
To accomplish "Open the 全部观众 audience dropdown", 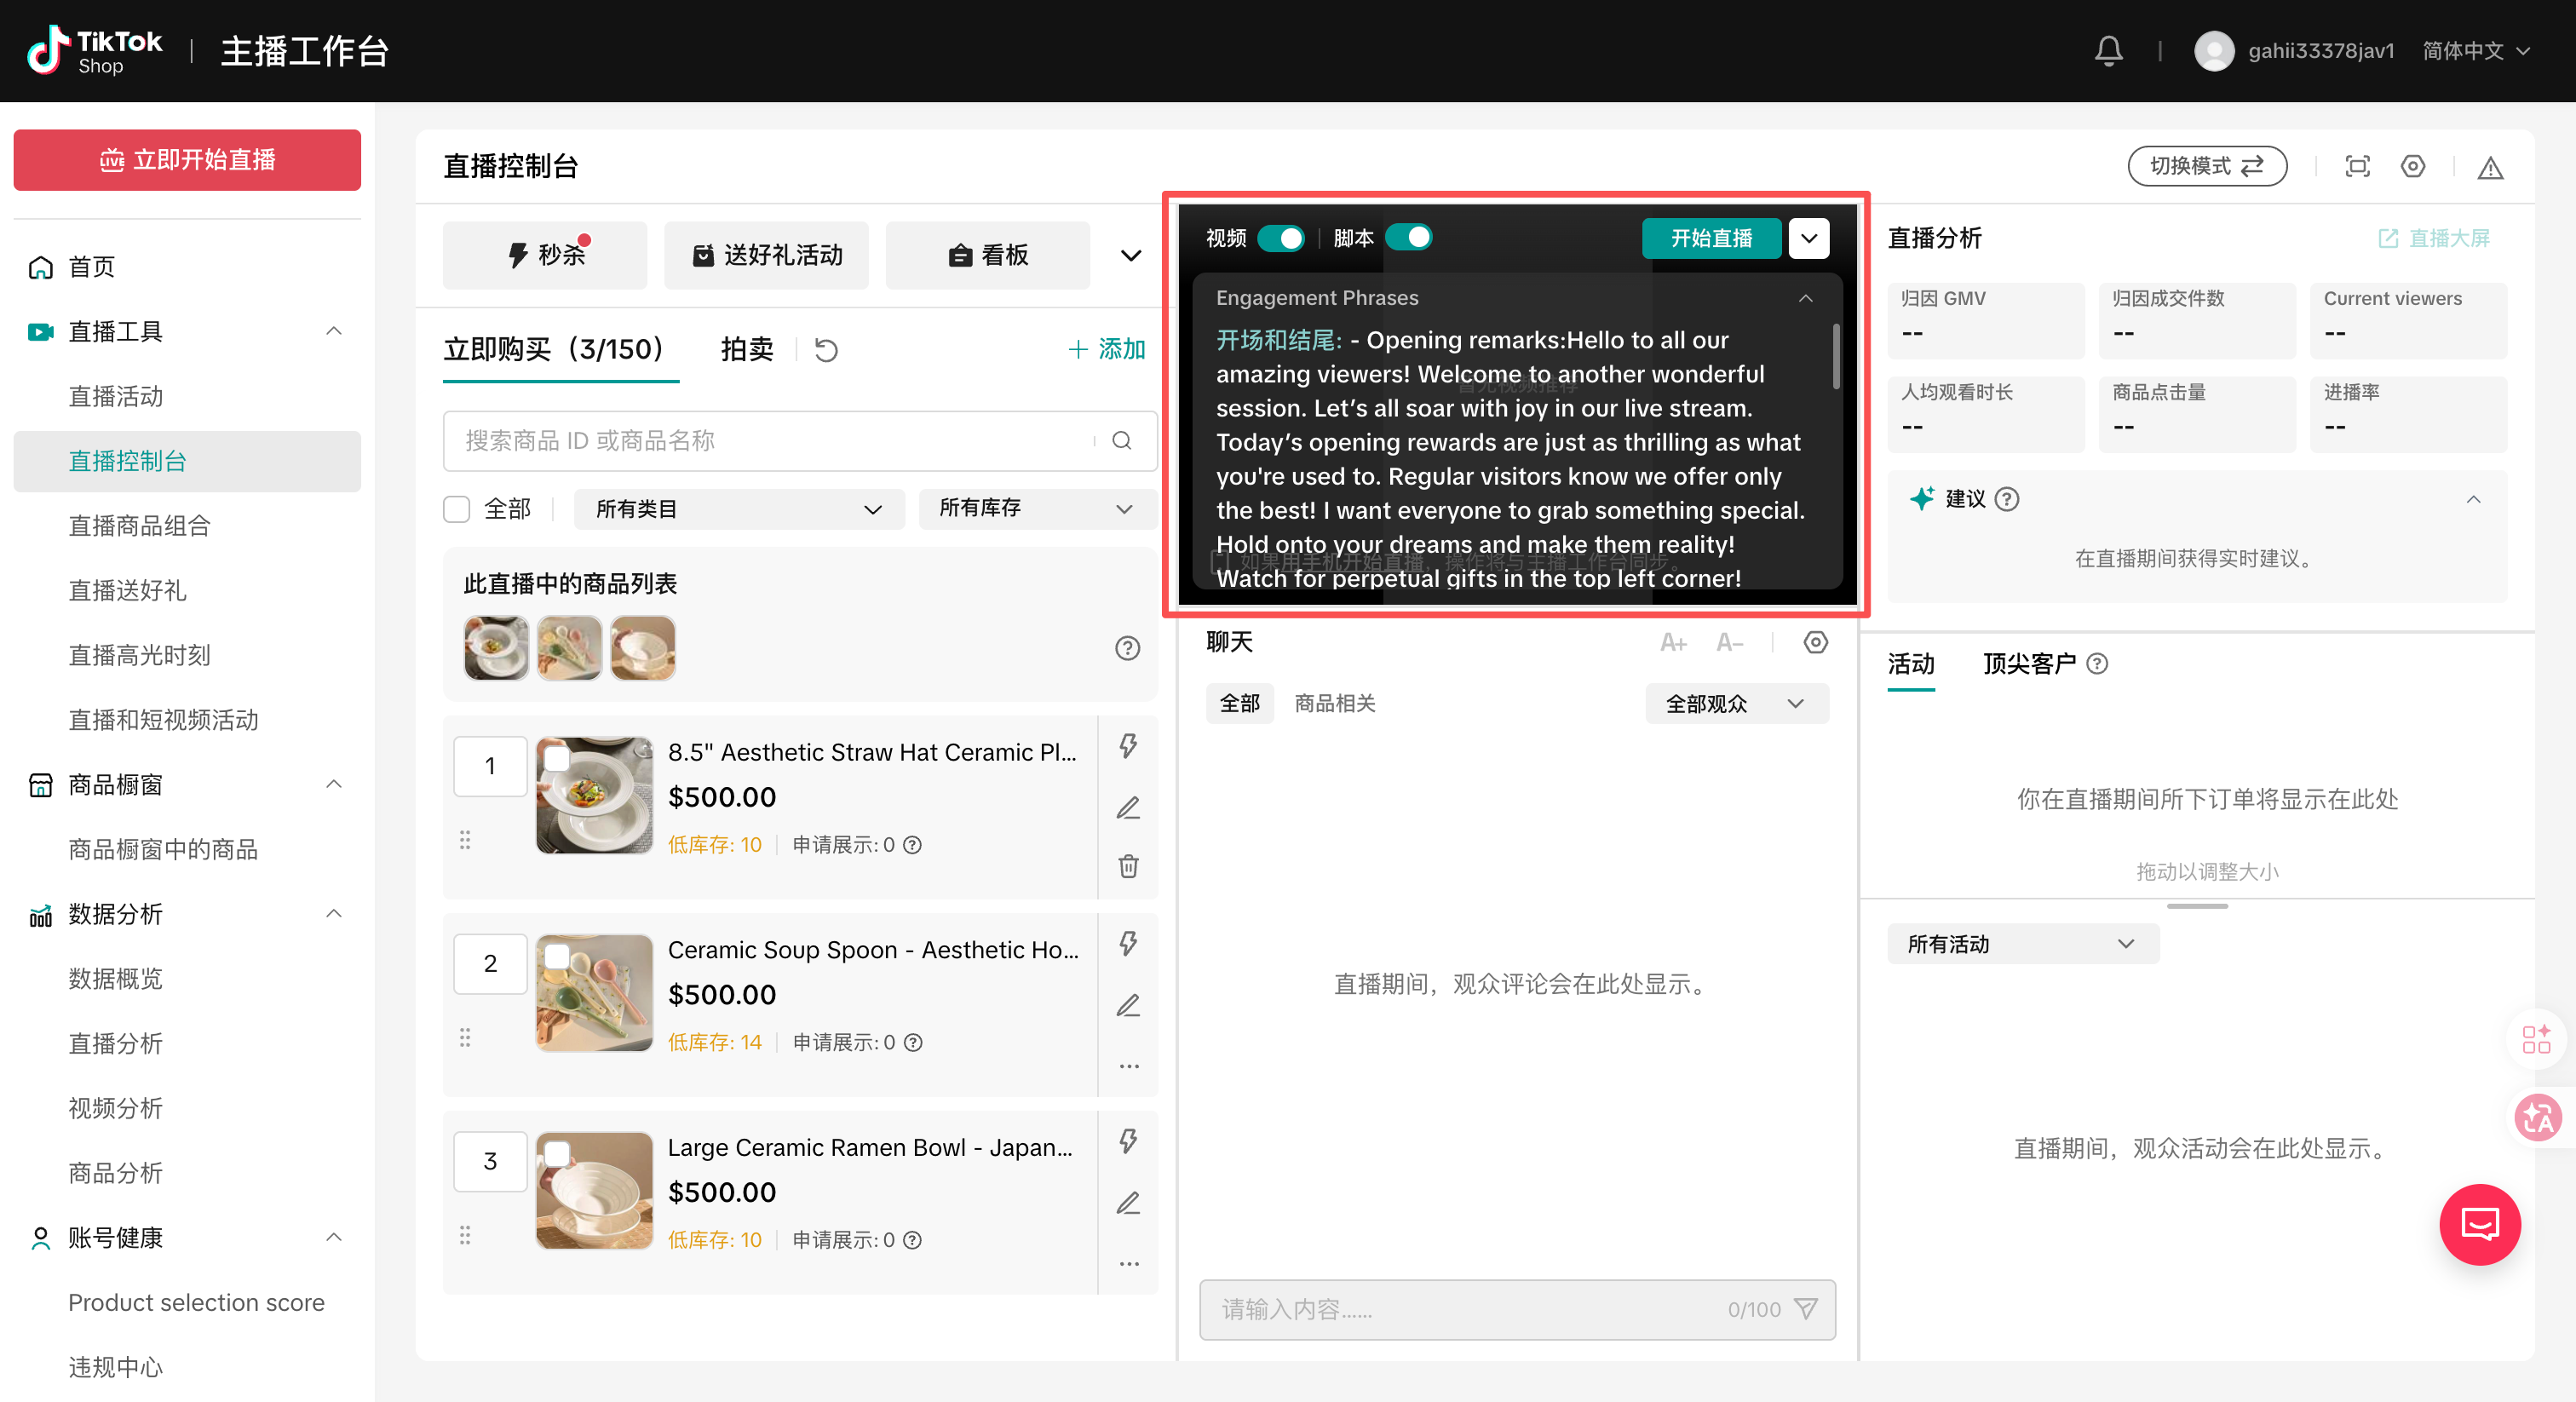I will point(1737,703).
